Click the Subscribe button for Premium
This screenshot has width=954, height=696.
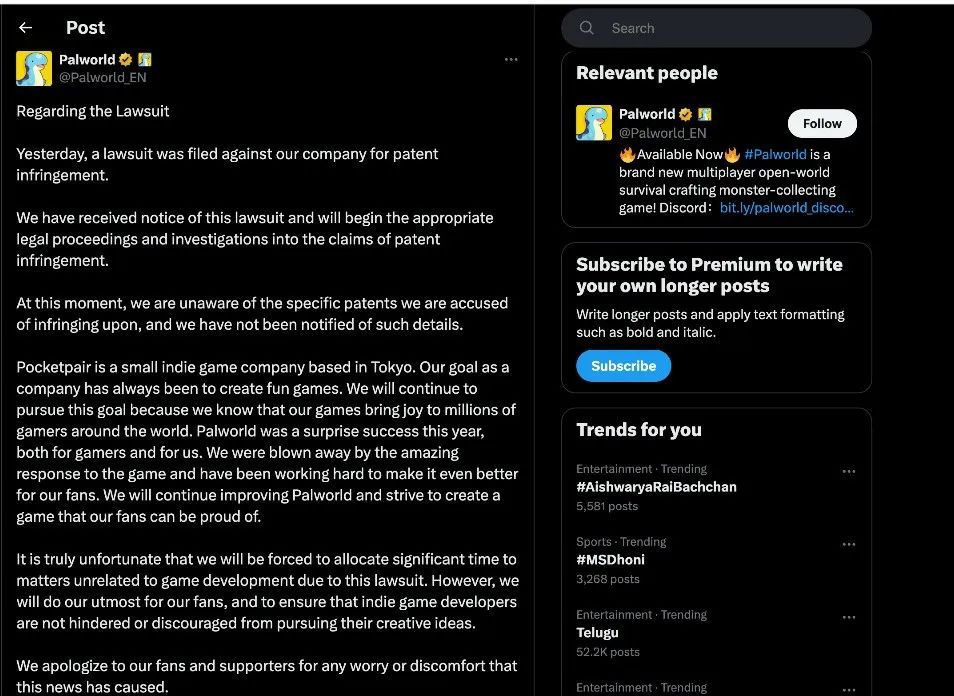623,366
